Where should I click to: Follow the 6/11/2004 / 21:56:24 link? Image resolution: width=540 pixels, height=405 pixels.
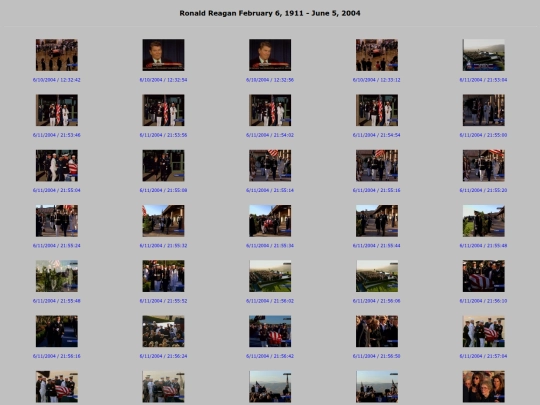click(163, 356)
